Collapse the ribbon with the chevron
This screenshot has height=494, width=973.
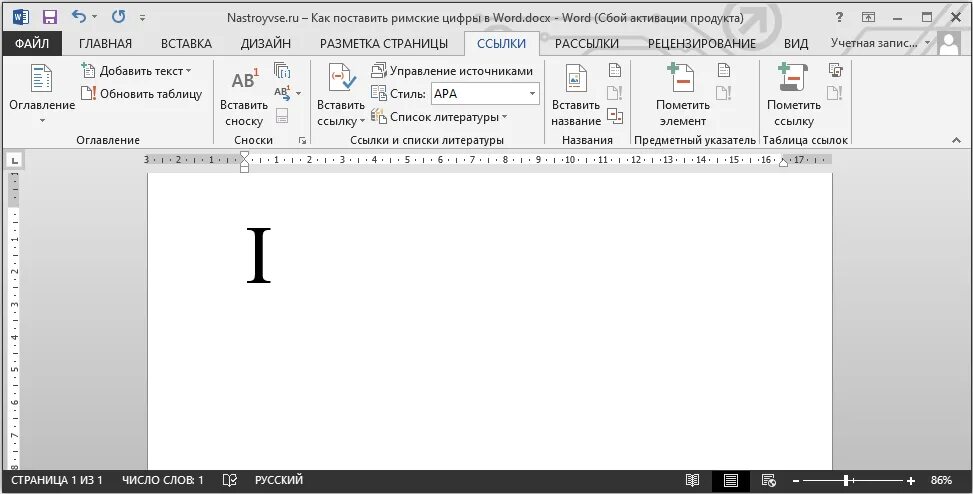[956, 141]
